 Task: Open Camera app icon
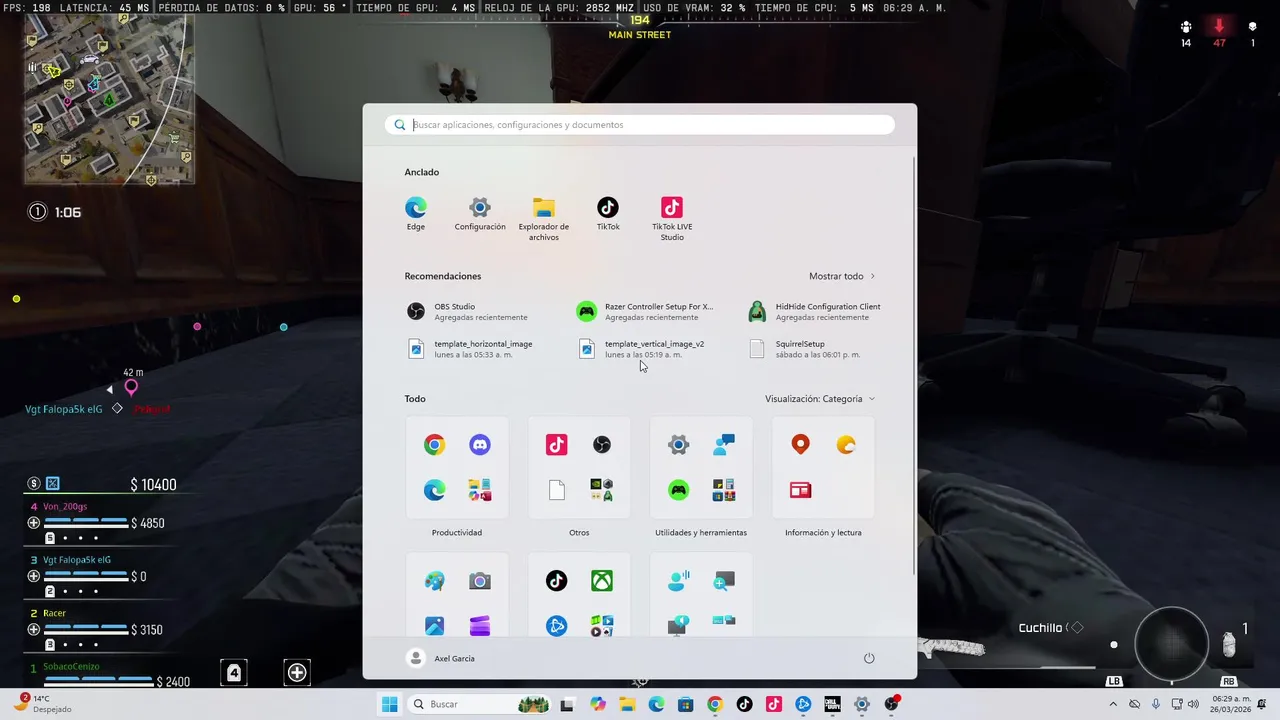tap(480, 581)
